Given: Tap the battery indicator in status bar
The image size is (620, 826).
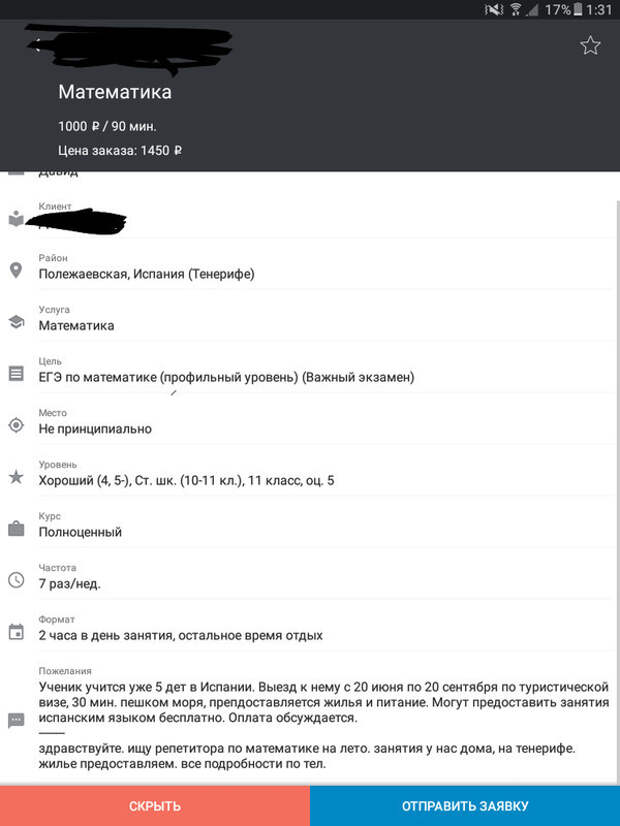Looking at the screenshot, I should [578, 10].
